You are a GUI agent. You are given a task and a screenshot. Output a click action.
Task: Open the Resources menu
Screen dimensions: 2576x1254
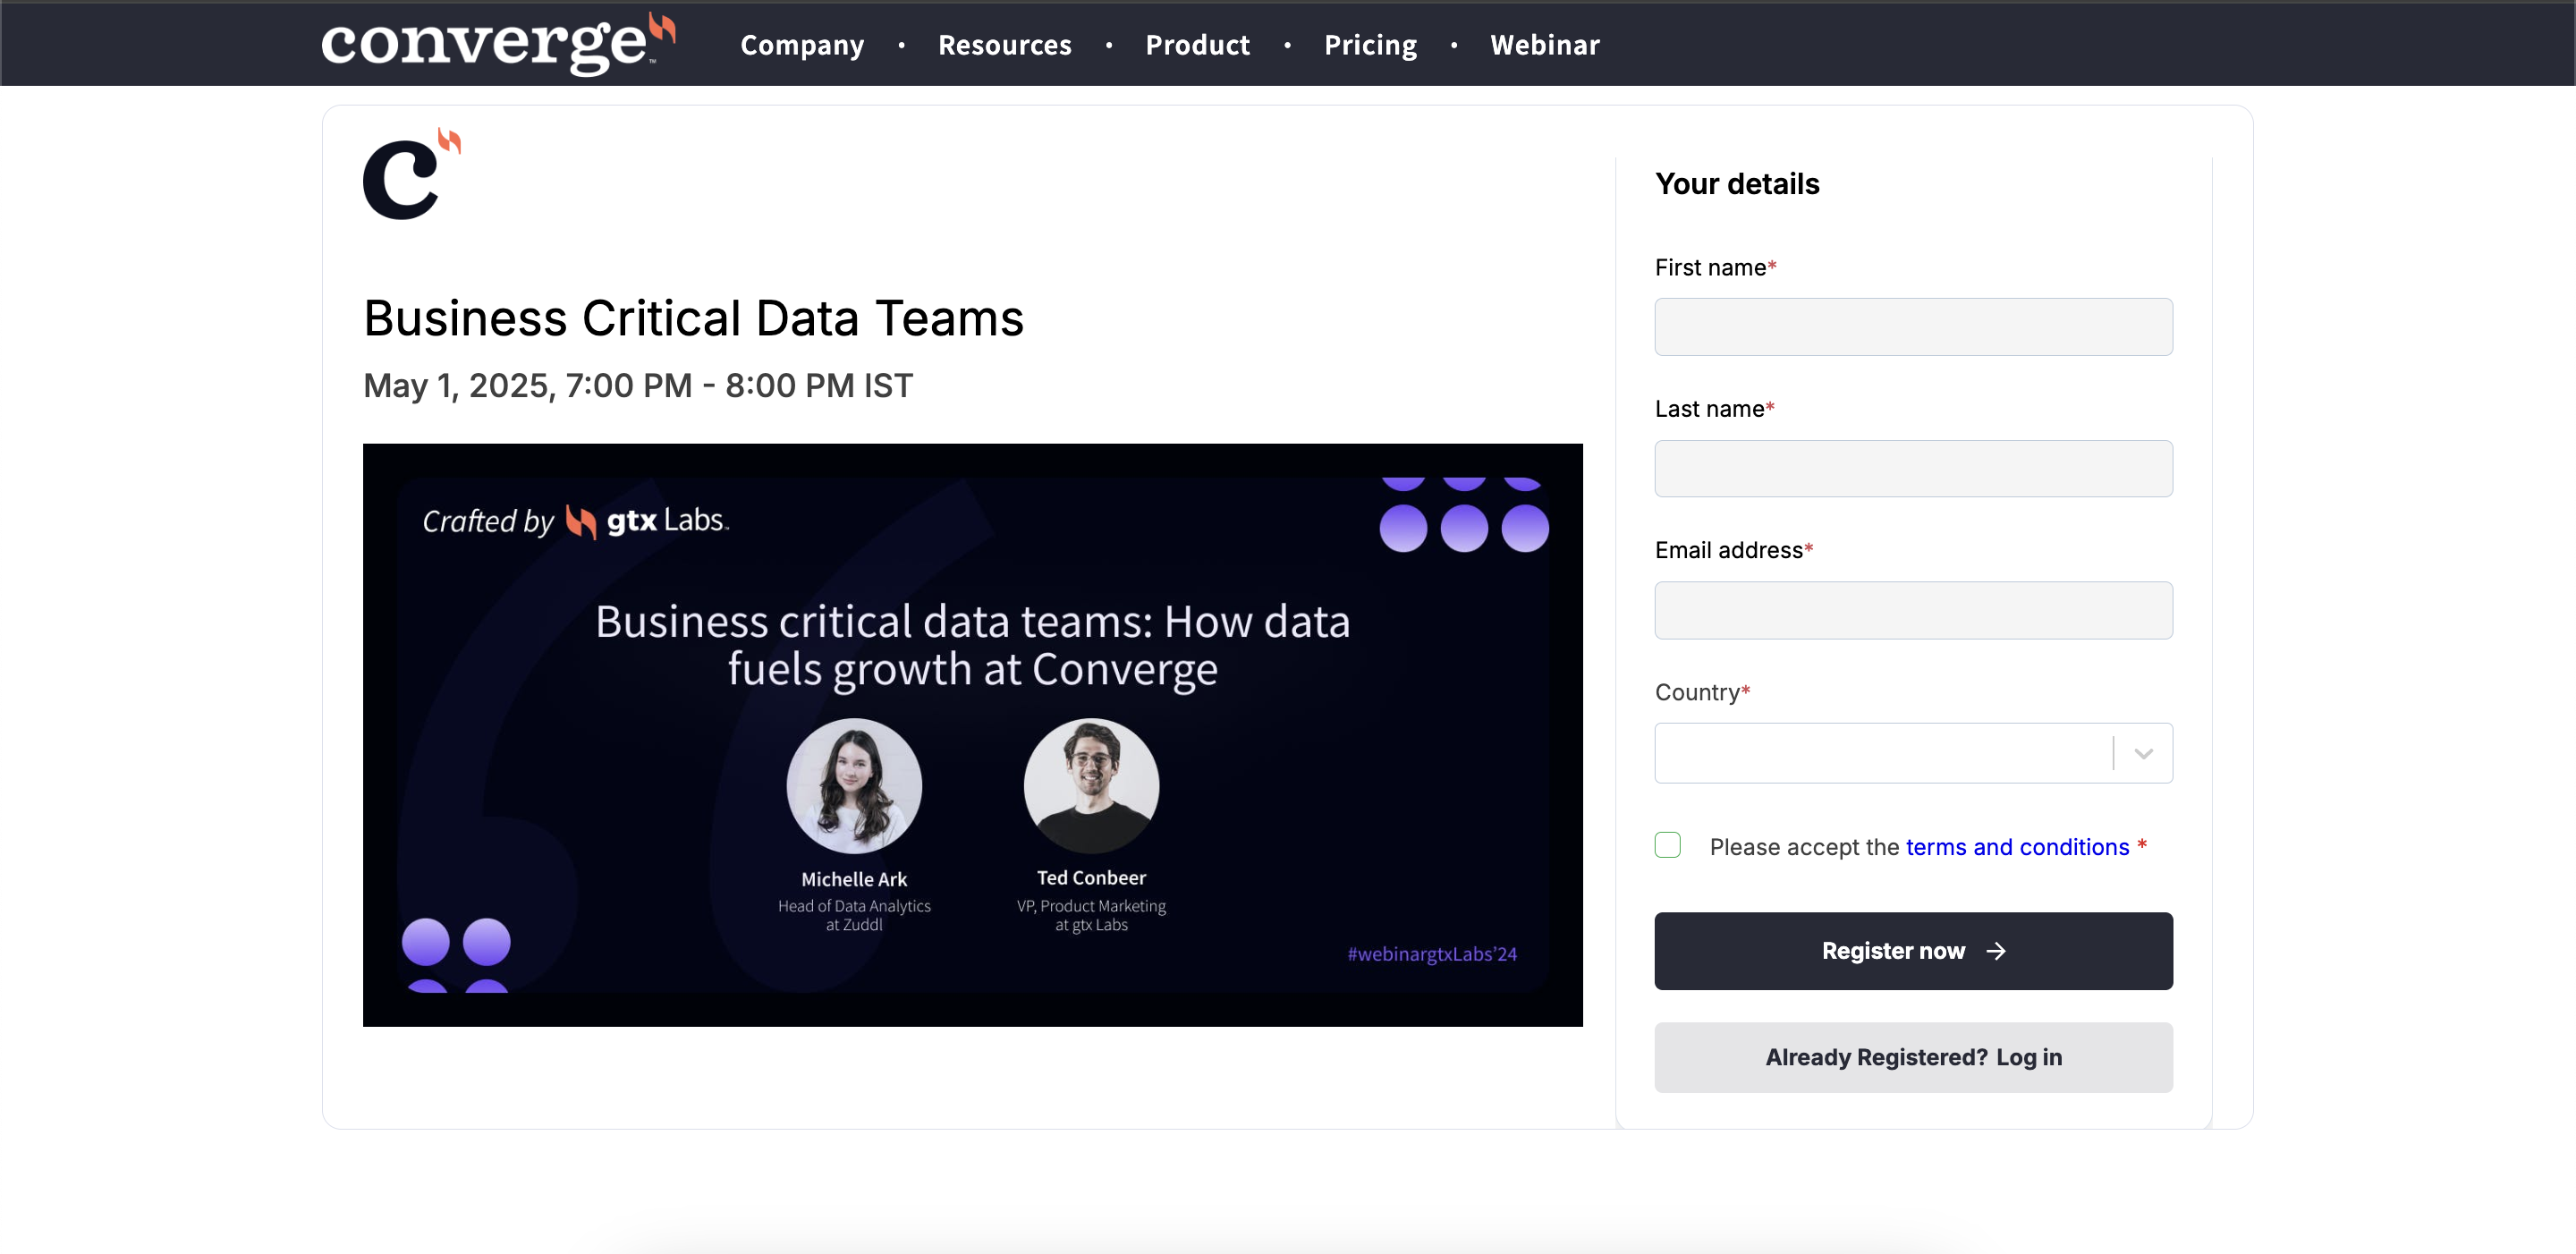click(1004, 45)
